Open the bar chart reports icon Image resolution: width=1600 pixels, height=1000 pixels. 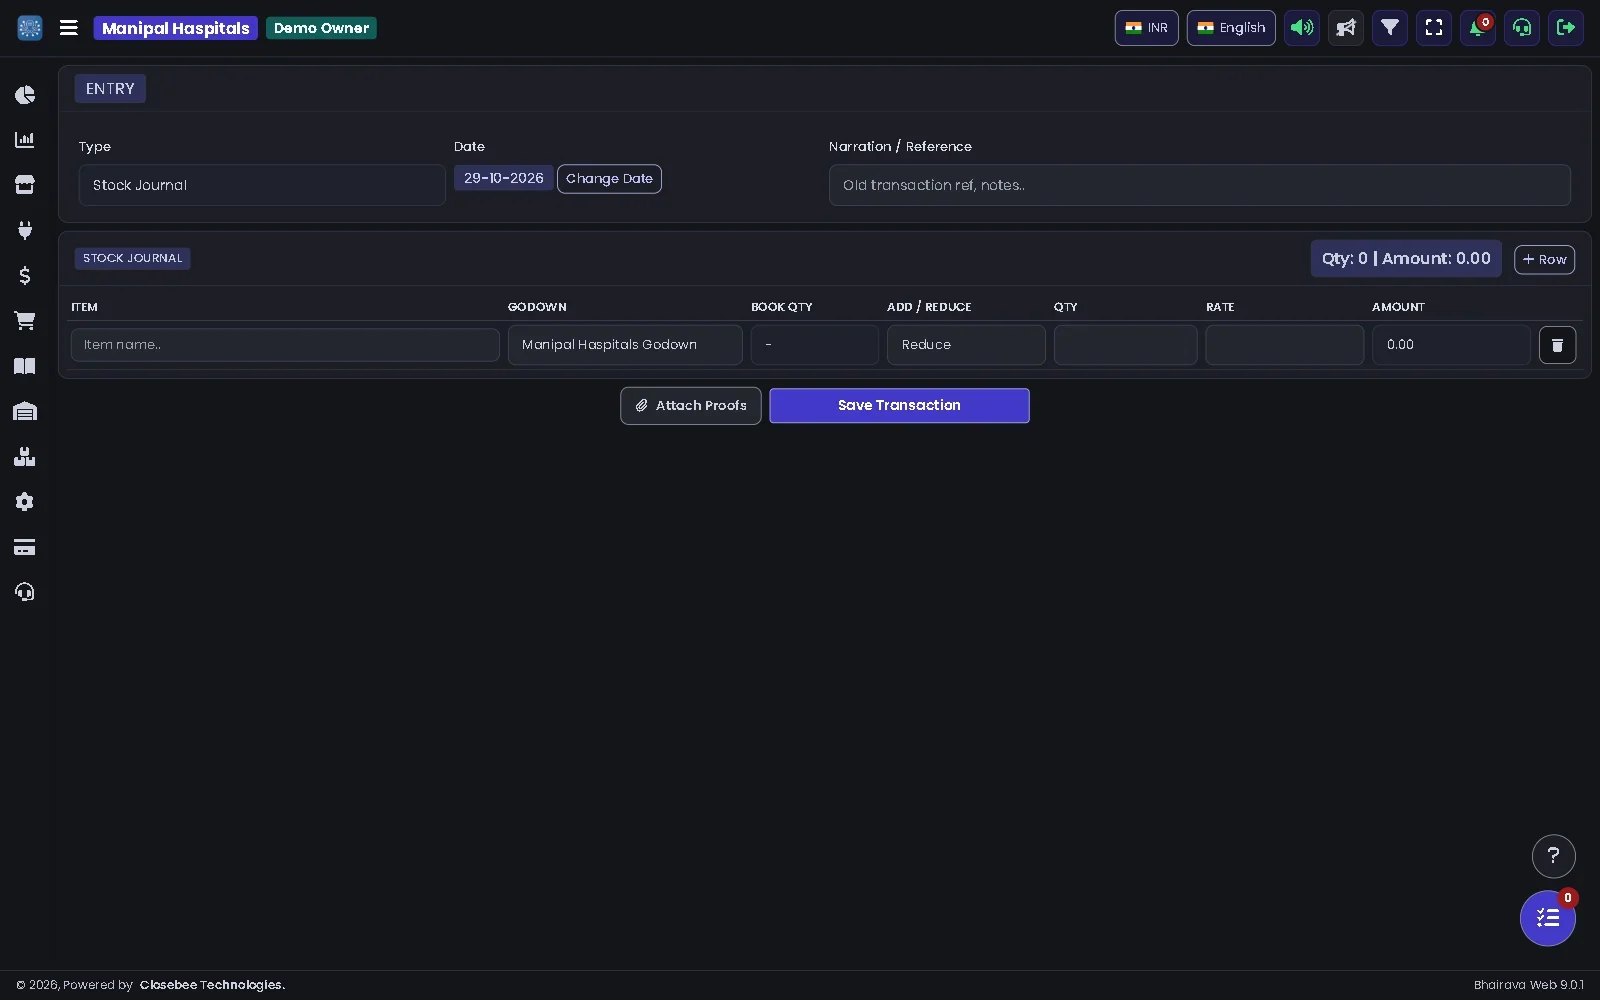(x=25, y=140)
